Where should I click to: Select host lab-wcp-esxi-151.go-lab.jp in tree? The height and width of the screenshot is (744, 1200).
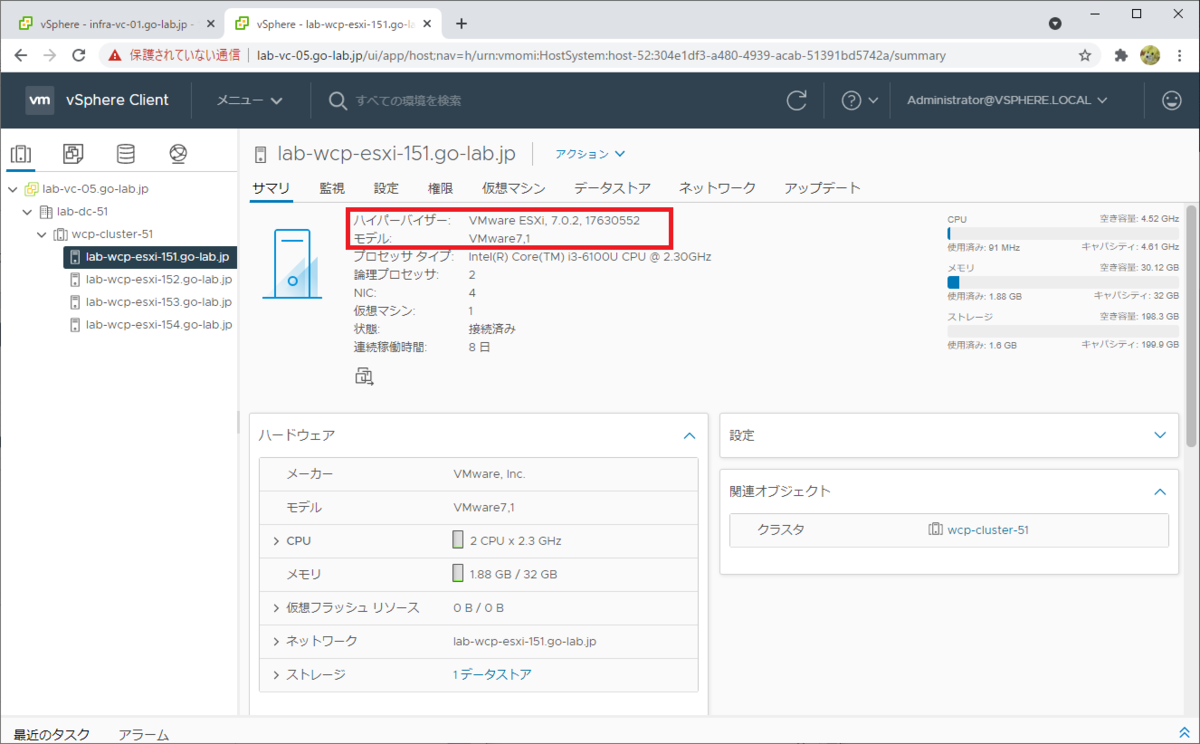(x=150, y=257)
